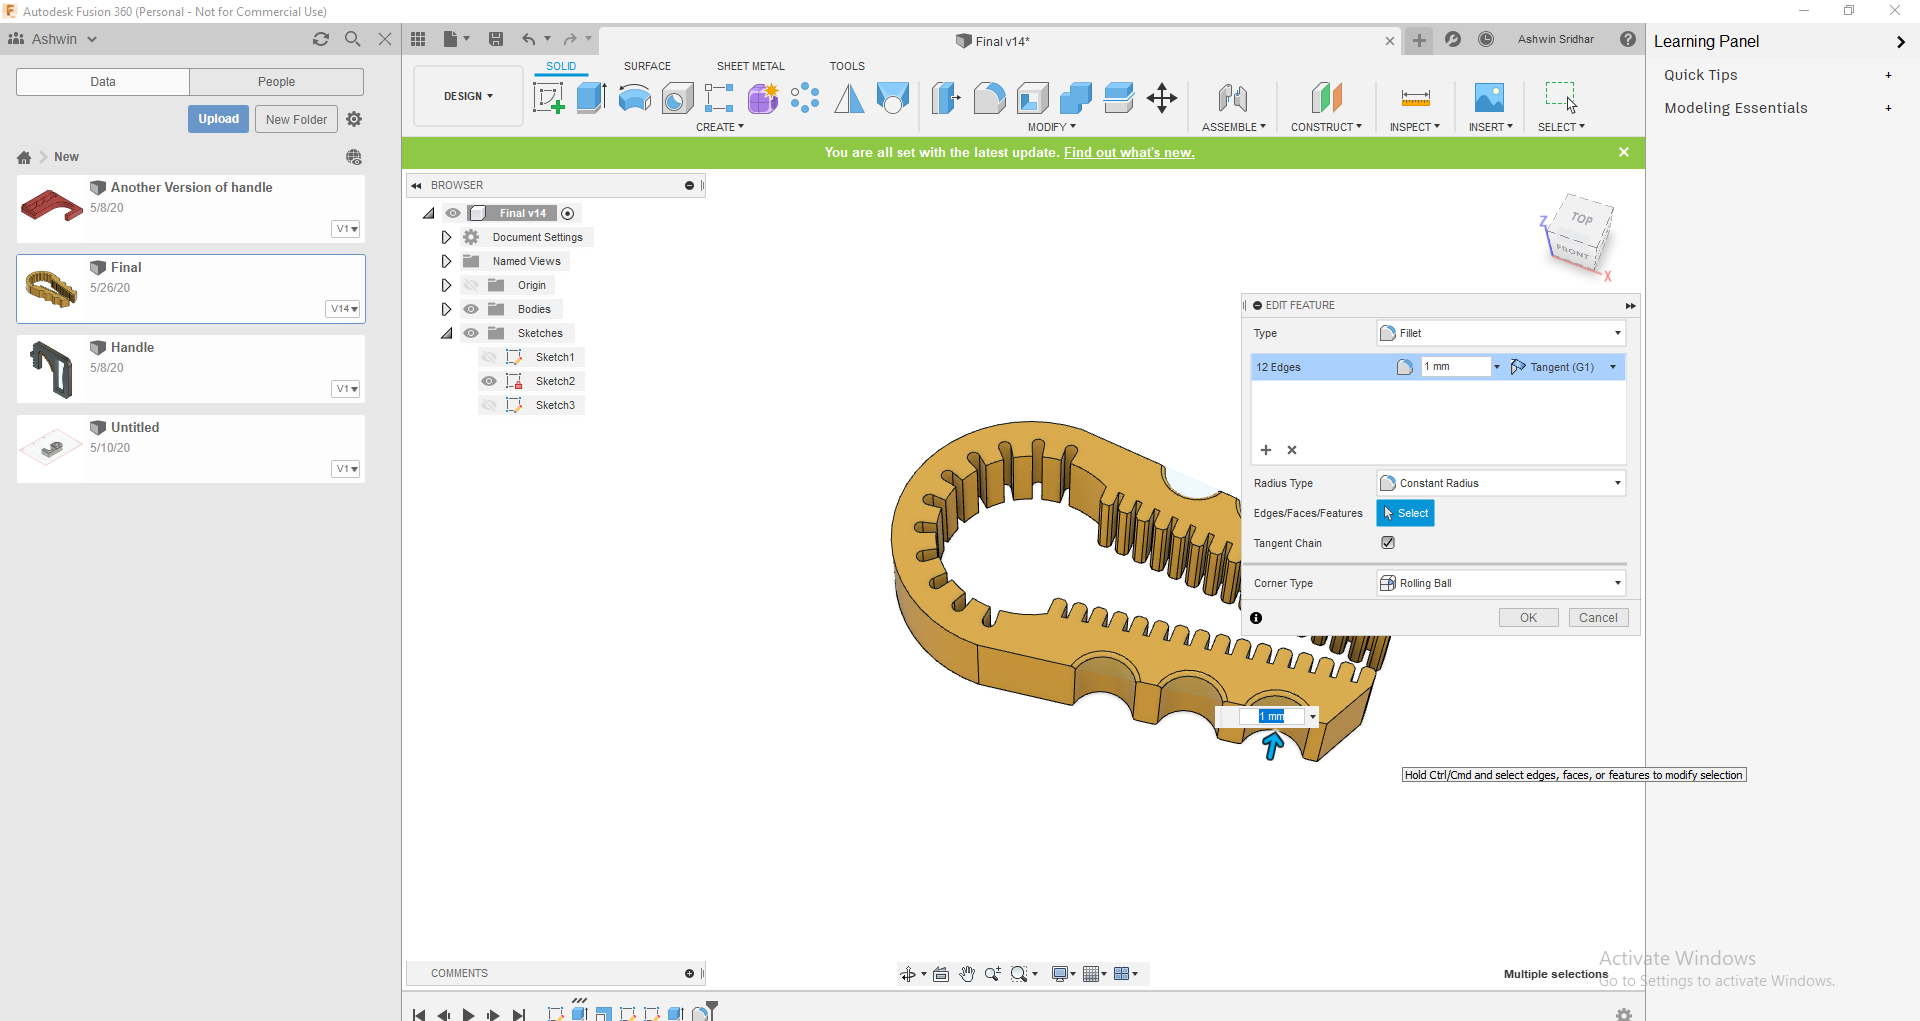Select the Hole tool
The height and width of the screenshot is (1021, 1920).
[x=677, y=98]
